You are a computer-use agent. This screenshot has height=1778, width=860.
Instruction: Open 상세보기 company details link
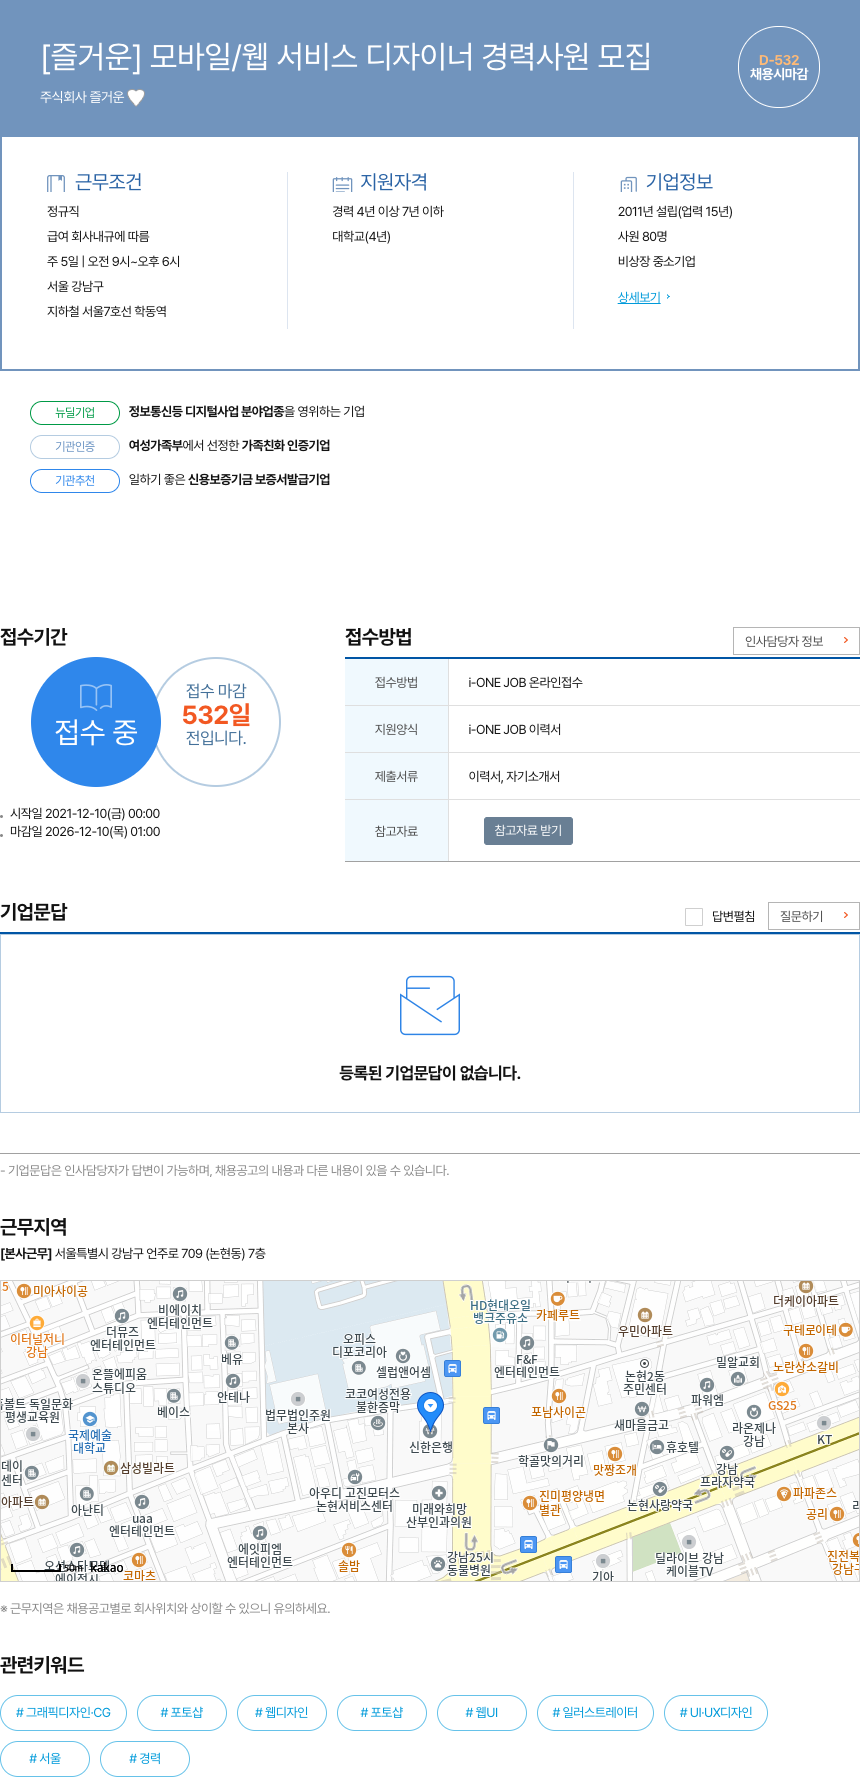point(639,297)
